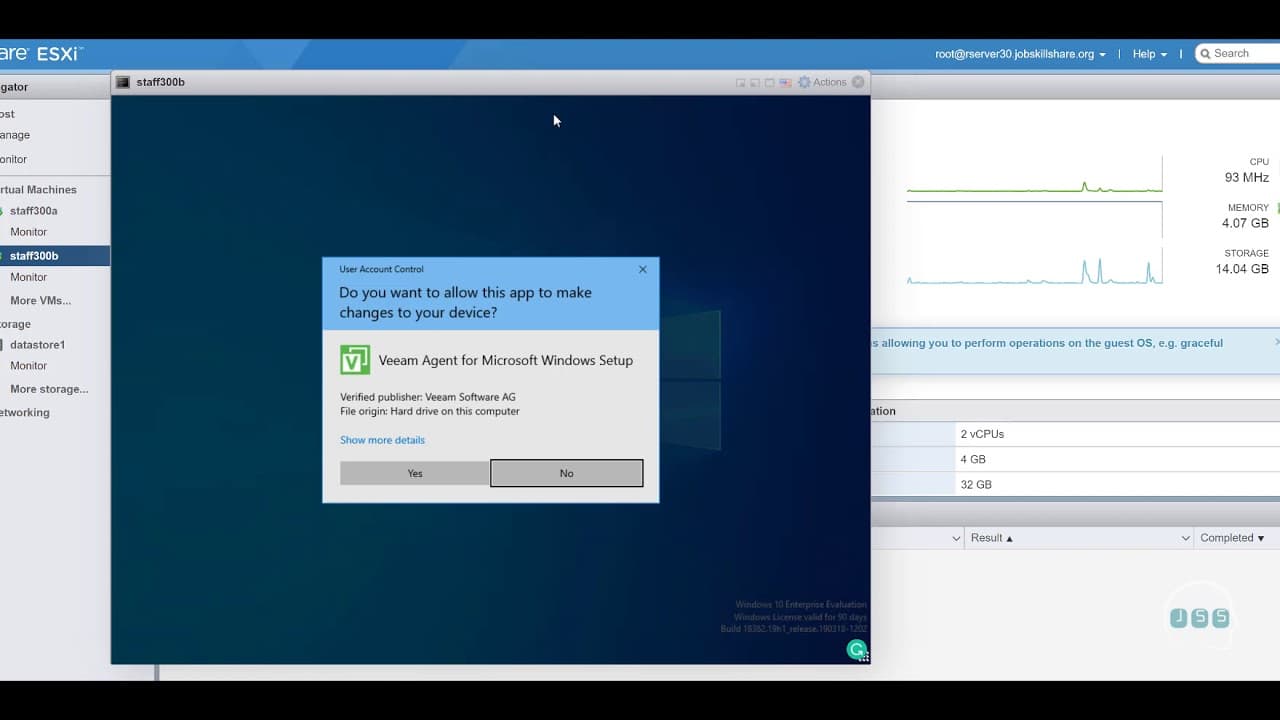Sort tasks by the Completed column

(1232, 538)
